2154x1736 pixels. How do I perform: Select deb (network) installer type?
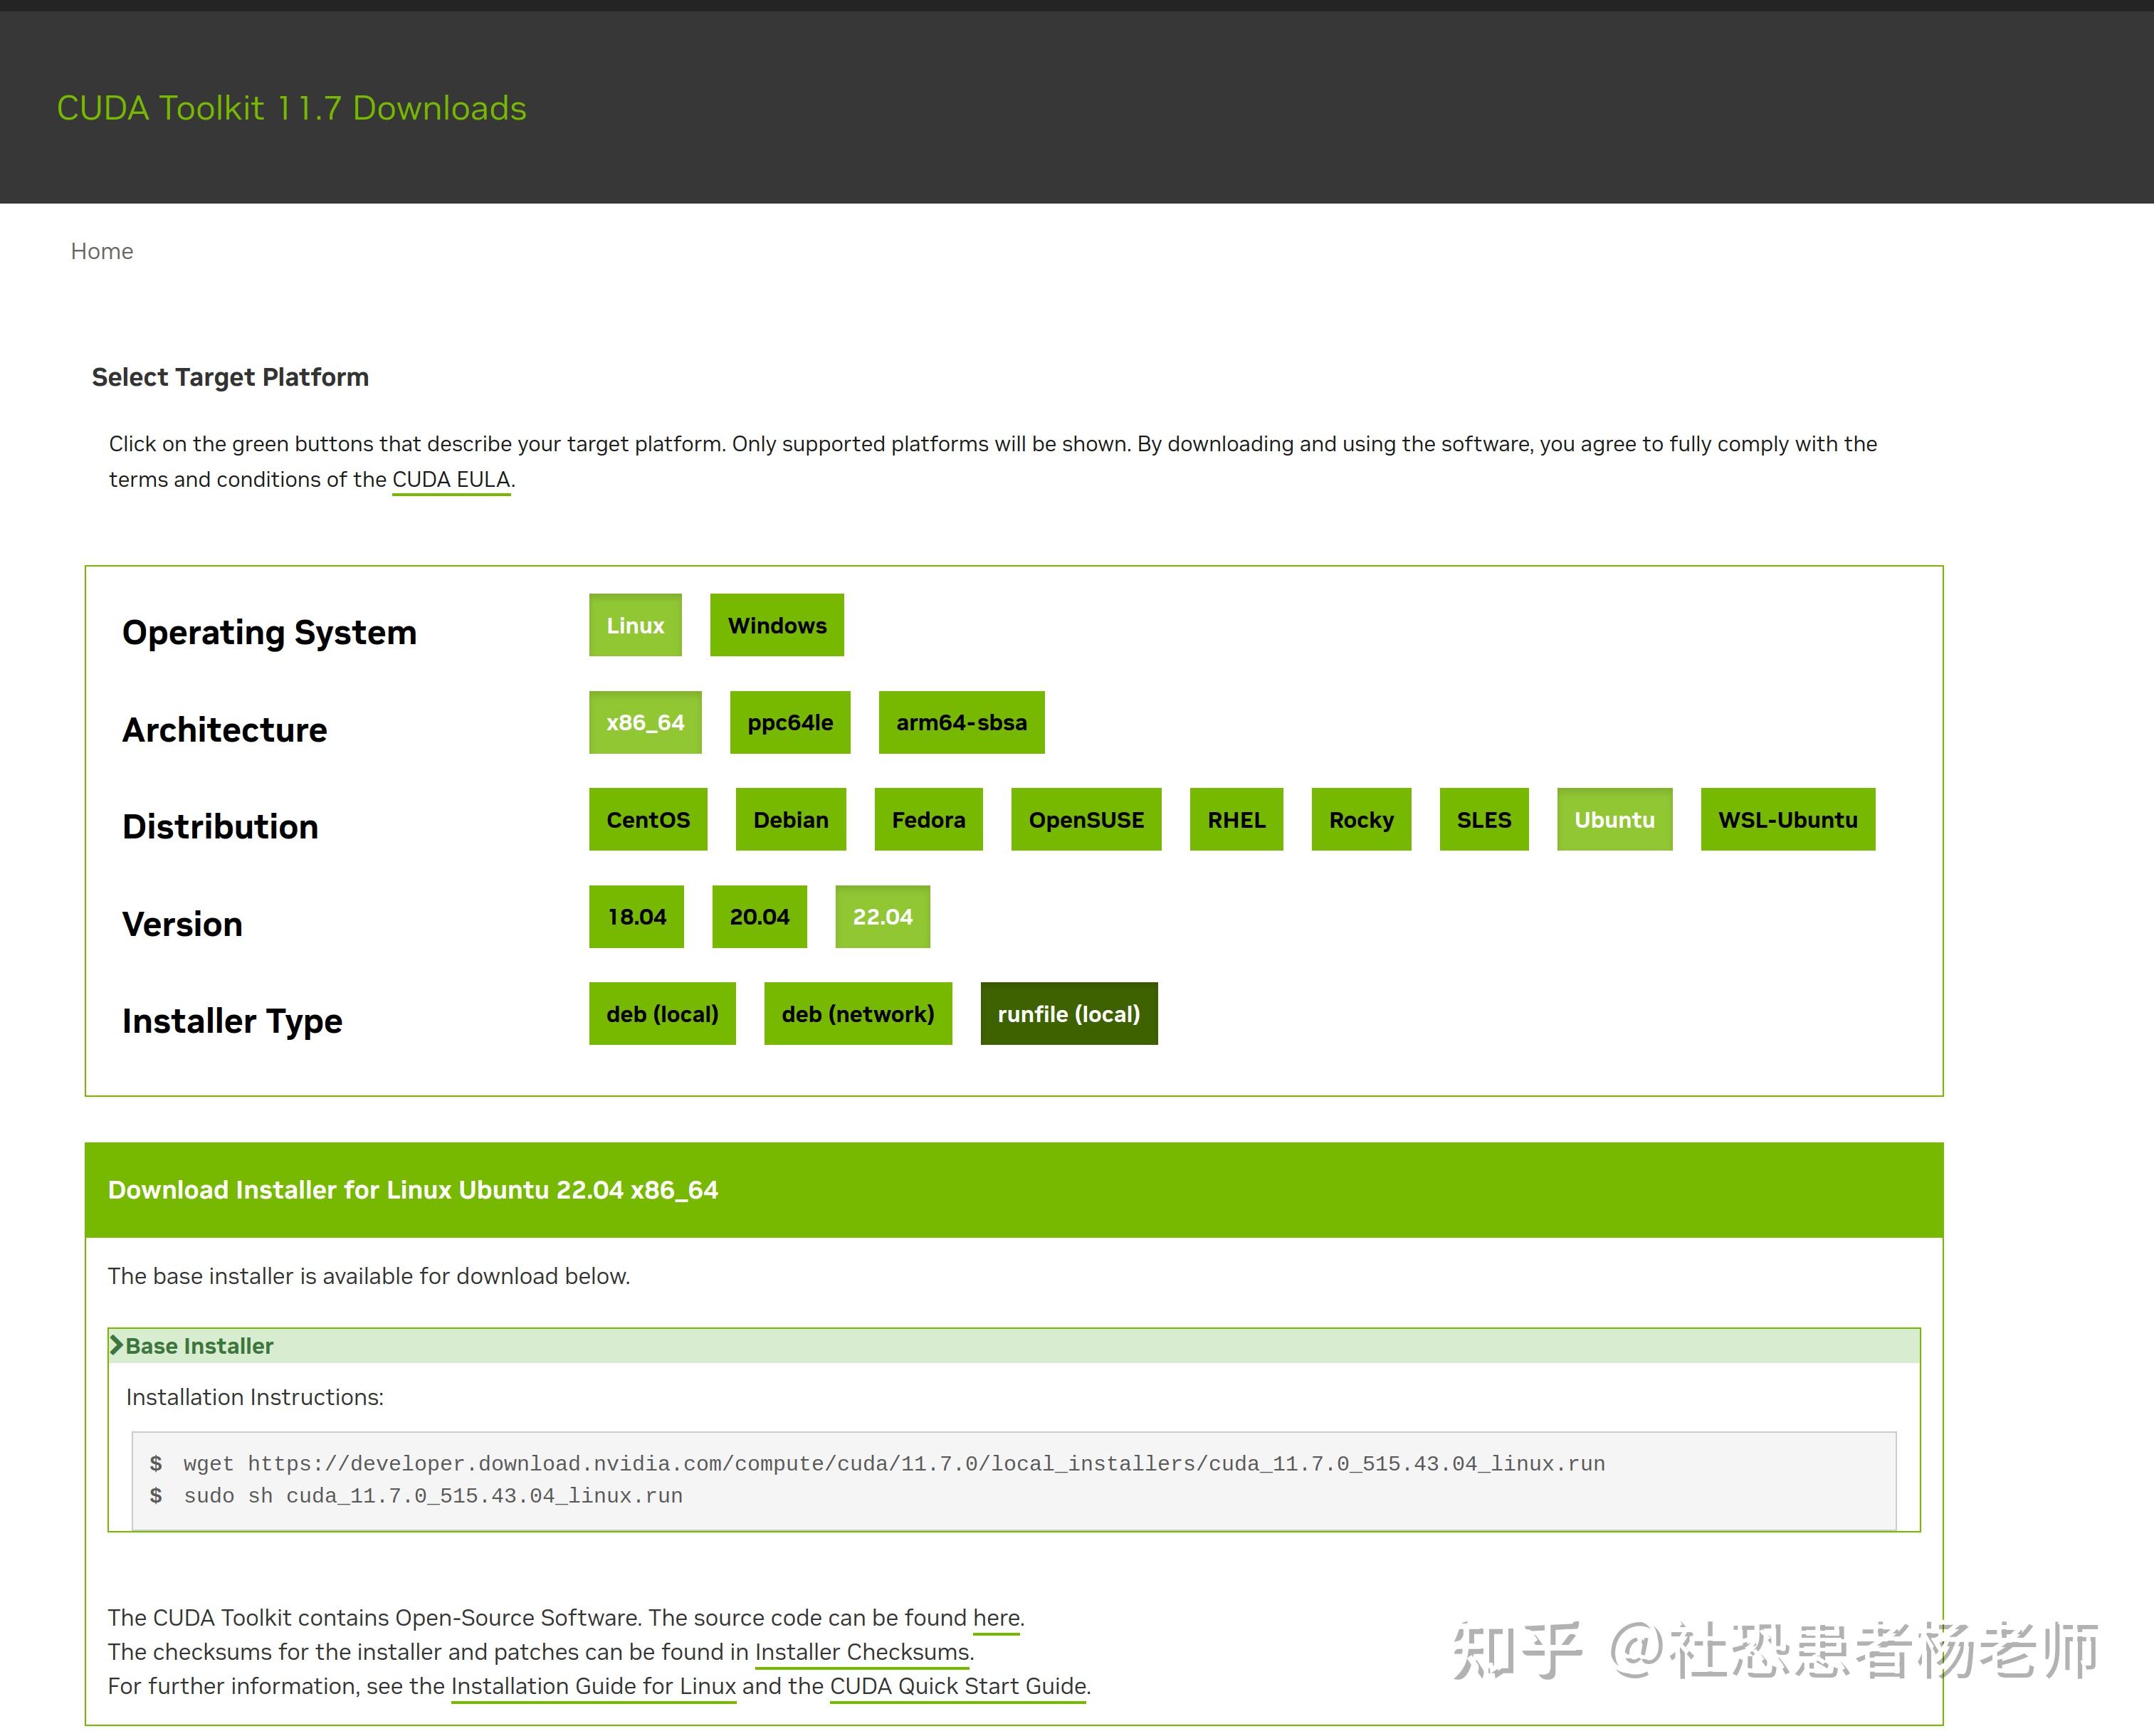[857, 1013]
